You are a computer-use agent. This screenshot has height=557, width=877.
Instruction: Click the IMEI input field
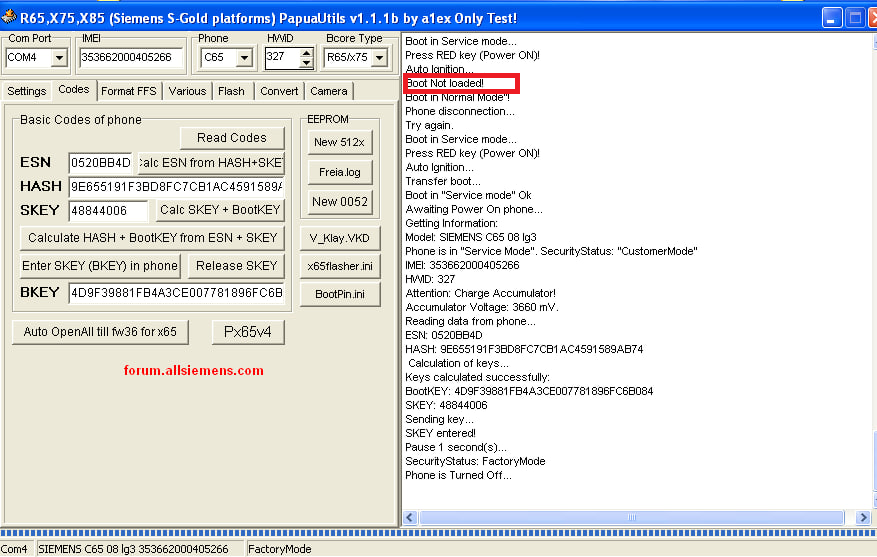131,58
